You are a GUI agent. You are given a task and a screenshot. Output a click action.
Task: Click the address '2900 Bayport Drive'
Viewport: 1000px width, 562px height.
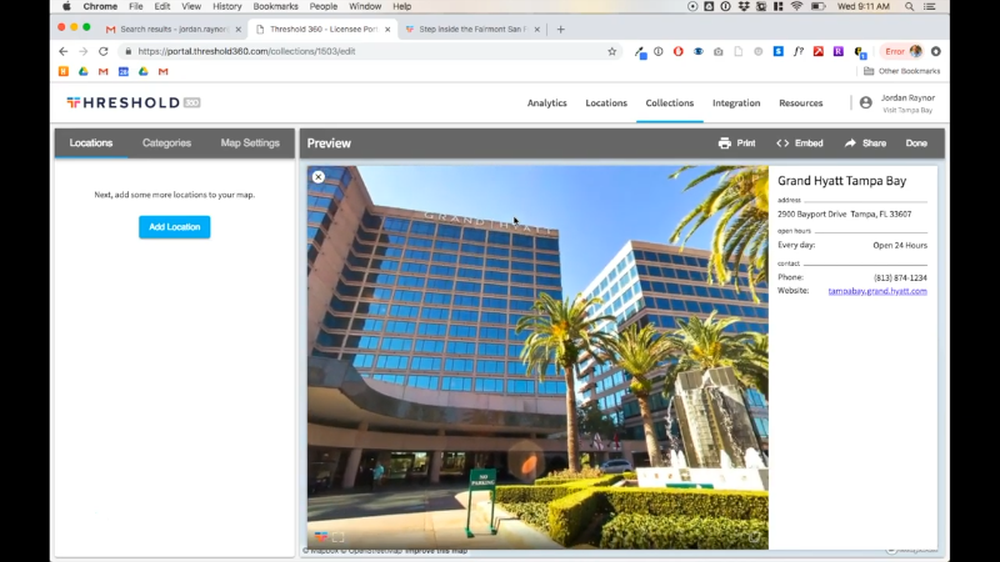(811, 214)
